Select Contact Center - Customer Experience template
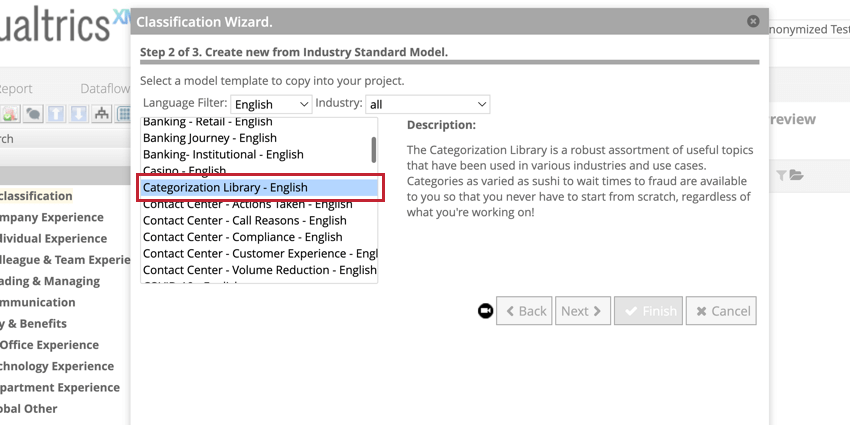 pos(259,253)
